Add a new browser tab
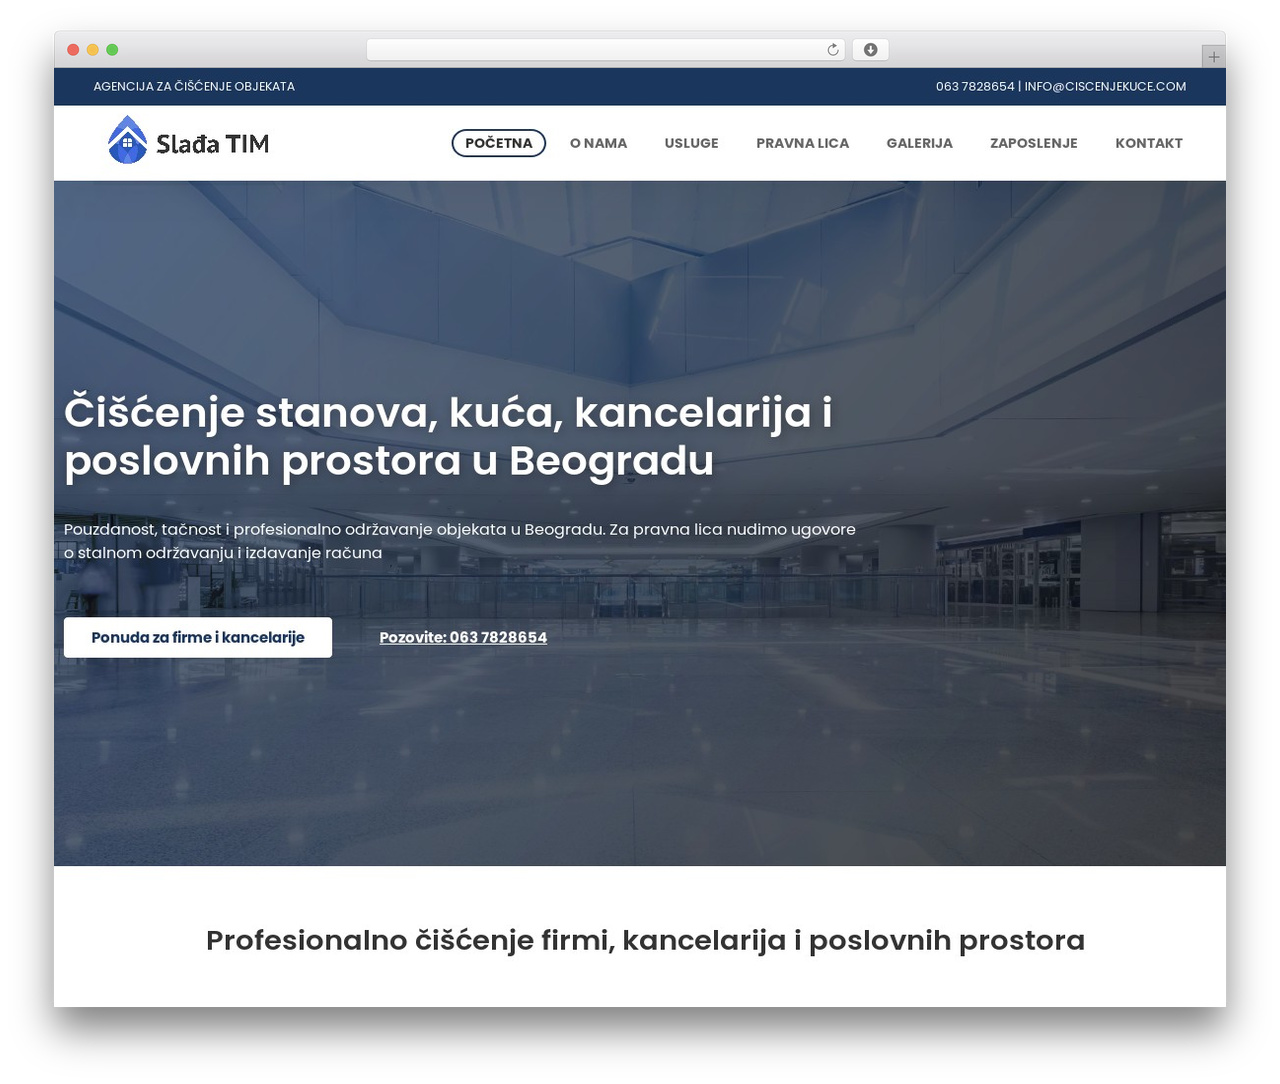This screenshot has height=1084, width=1280. click(1213, 57)
